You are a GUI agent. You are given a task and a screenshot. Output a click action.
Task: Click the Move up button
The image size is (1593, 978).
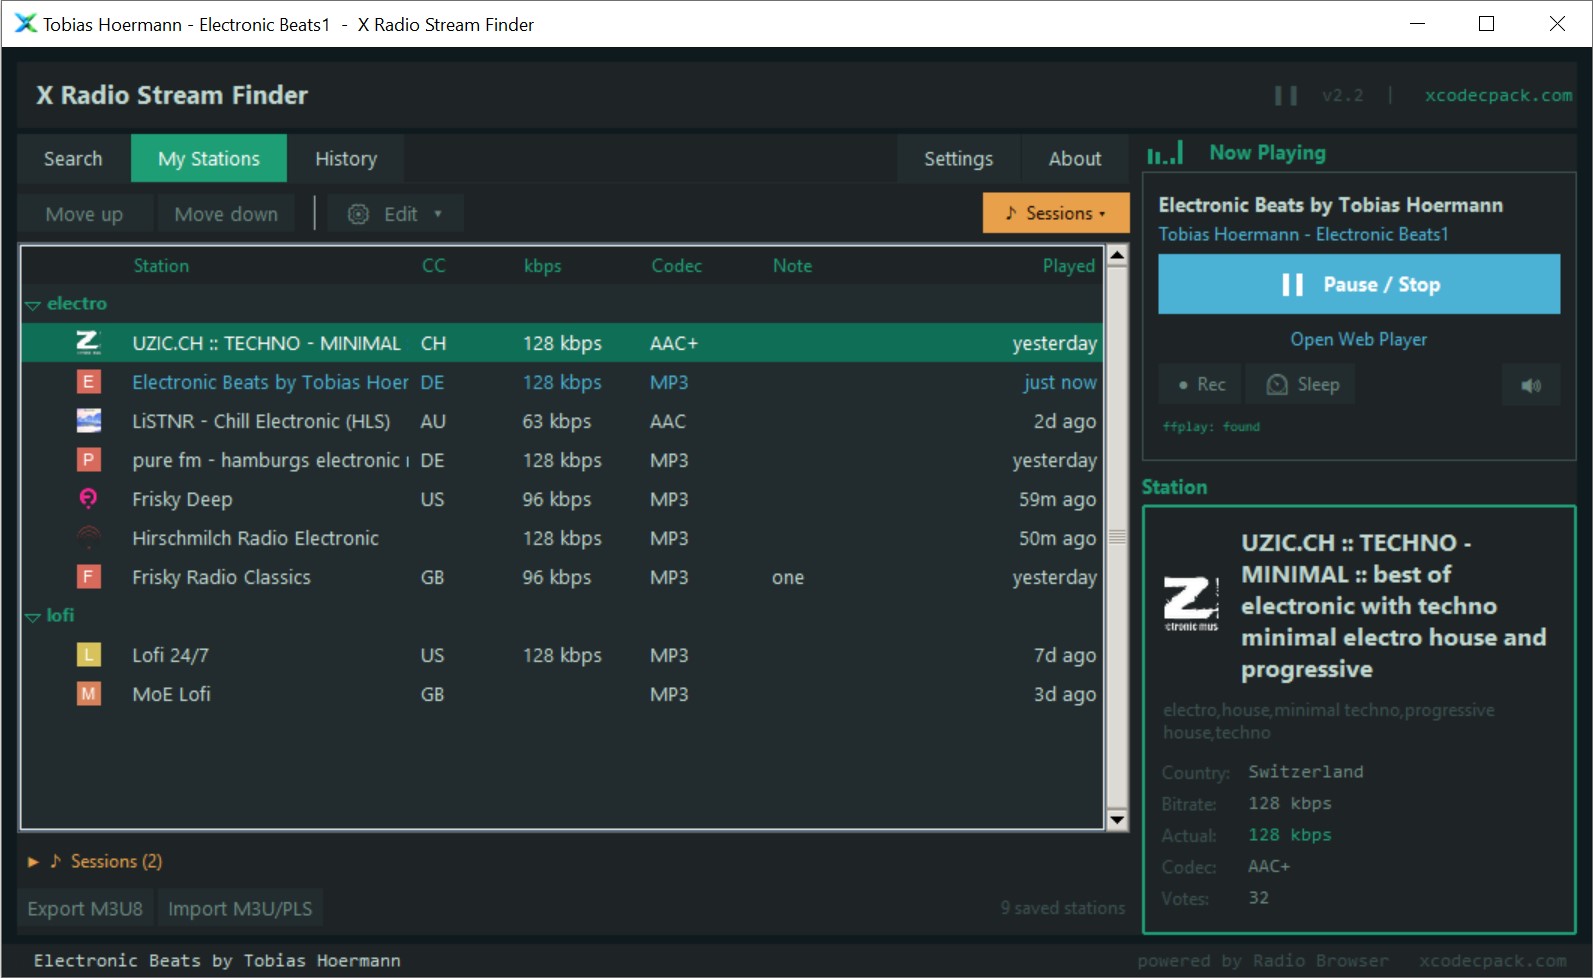[84, 214]
